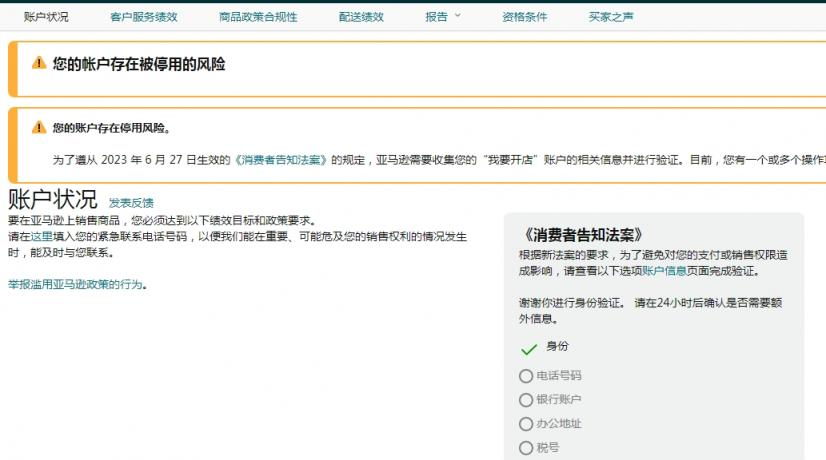Select the 电话号码 radio option
This screenshot has width=826, height=460.
pyautogui.click(x=526, y=376)
